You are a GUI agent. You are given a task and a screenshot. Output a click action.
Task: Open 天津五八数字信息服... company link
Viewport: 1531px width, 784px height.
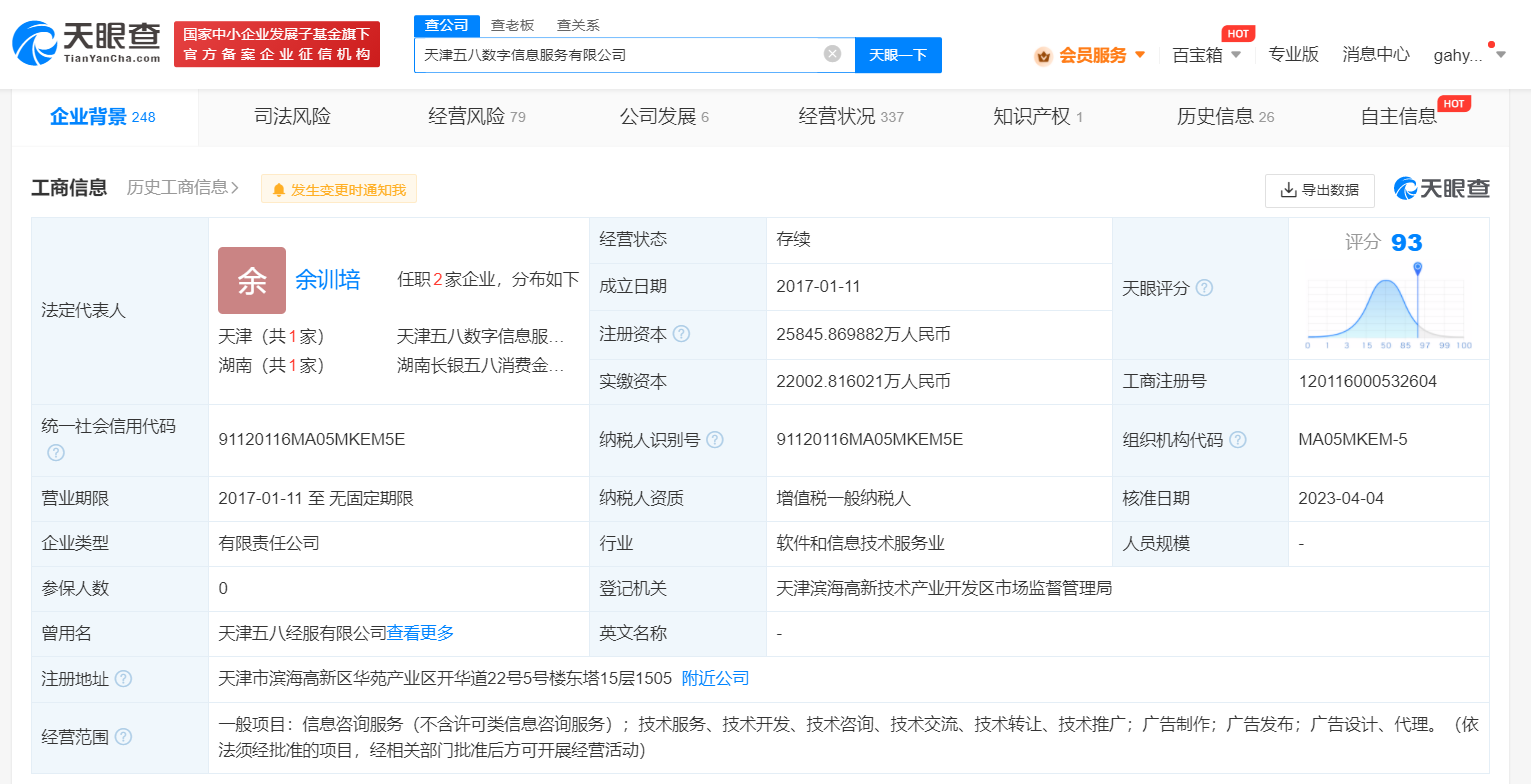tap(481, 336)
